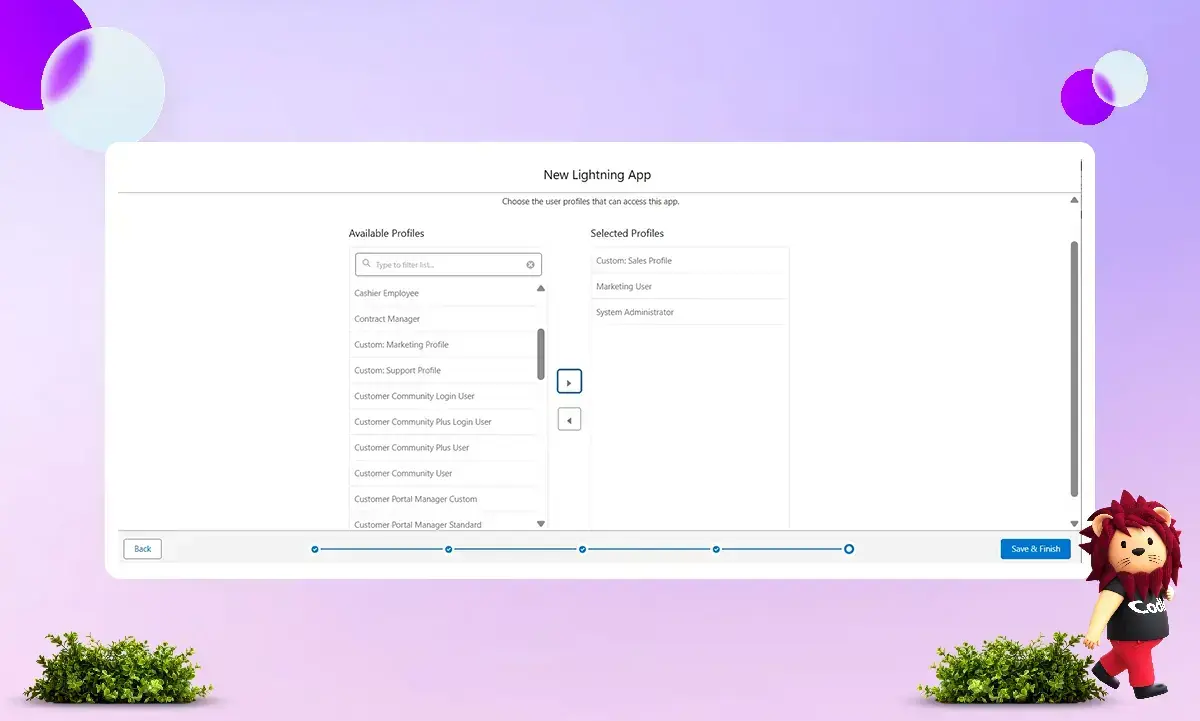The width and height of the screenshot is (1200, 721).
Task: Select System Administrator in Selected Profiles
Action: click(635, 313)
